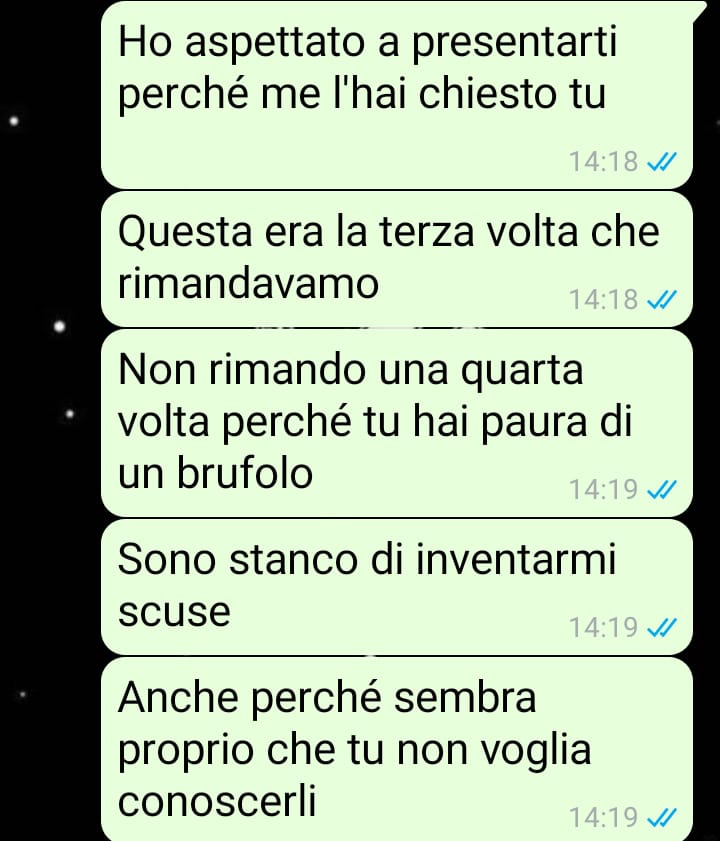Tap the 14:19 timestamp under 'scuse'
The image size is (720, 841).
(604, 628)
